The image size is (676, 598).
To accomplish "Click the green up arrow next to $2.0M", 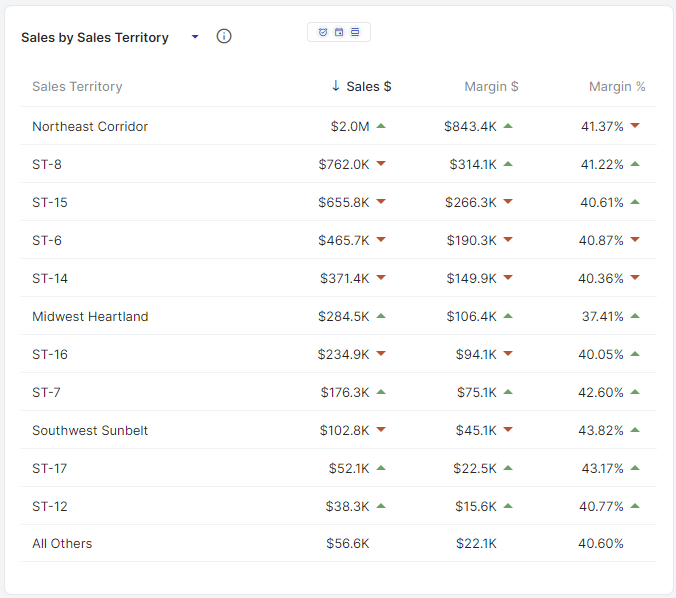I will tap(381, 126).
